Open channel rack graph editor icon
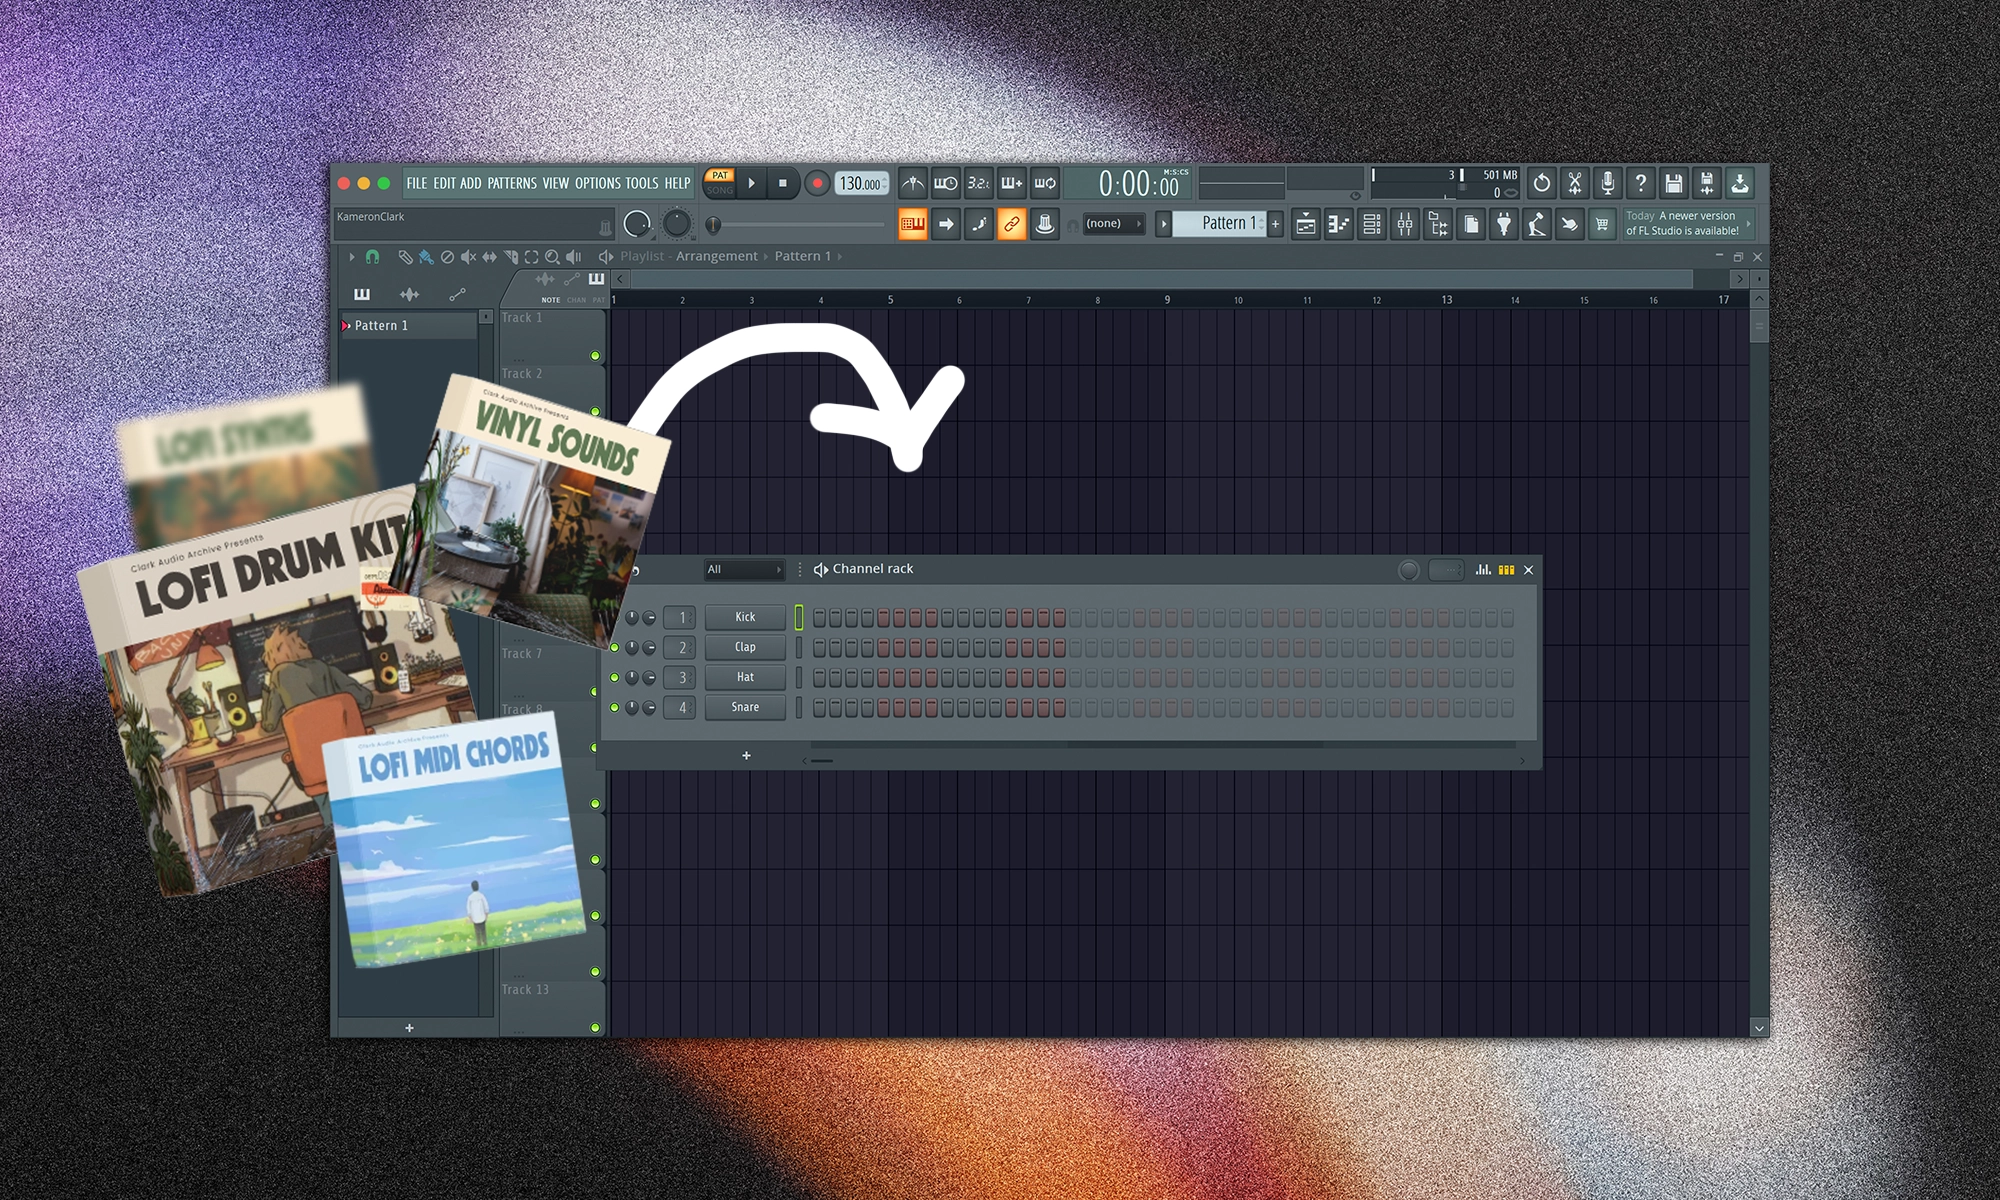Screen dimensions: 2000x1200 tap(1483, 570)
